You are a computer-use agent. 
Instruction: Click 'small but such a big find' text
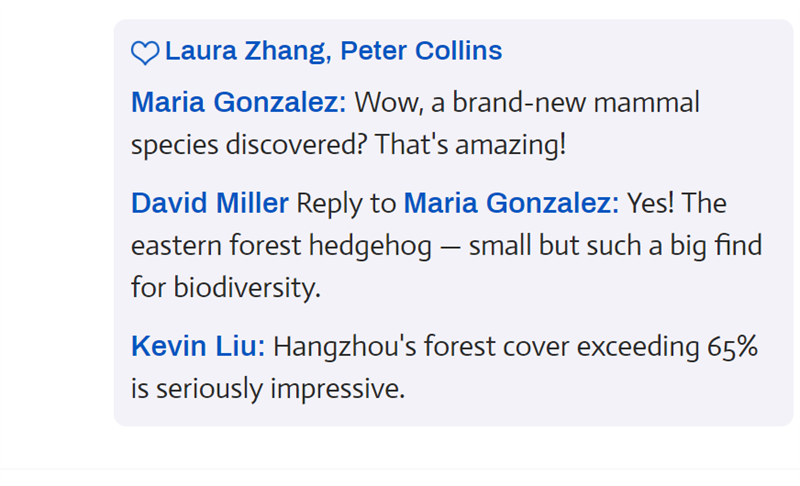pos(615,245)
